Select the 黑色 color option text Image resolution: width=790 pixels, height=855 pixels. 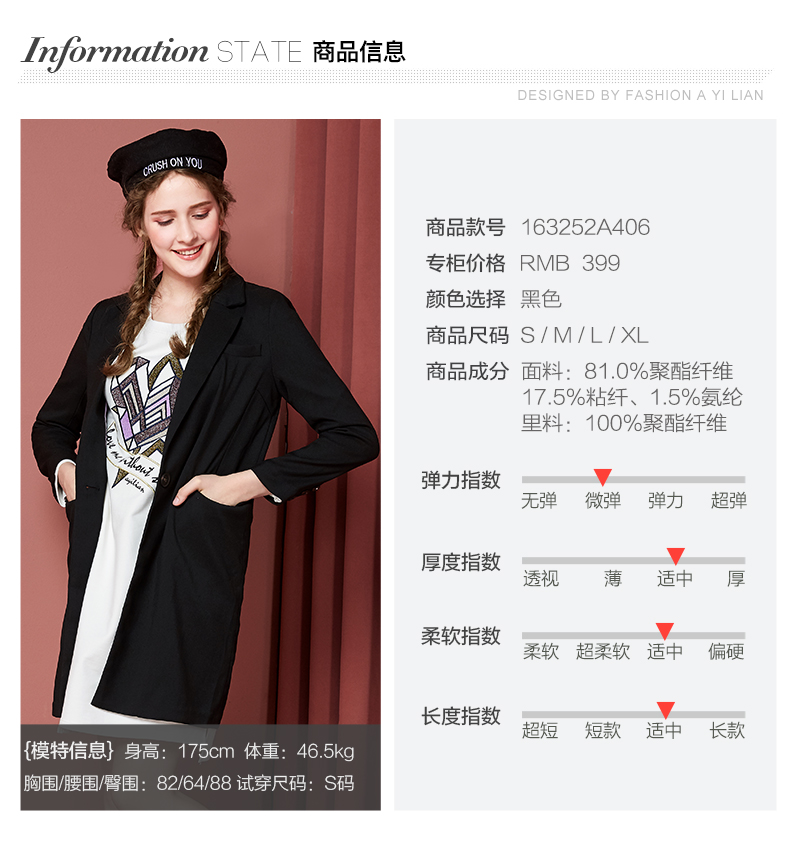[x=541, y=299]
